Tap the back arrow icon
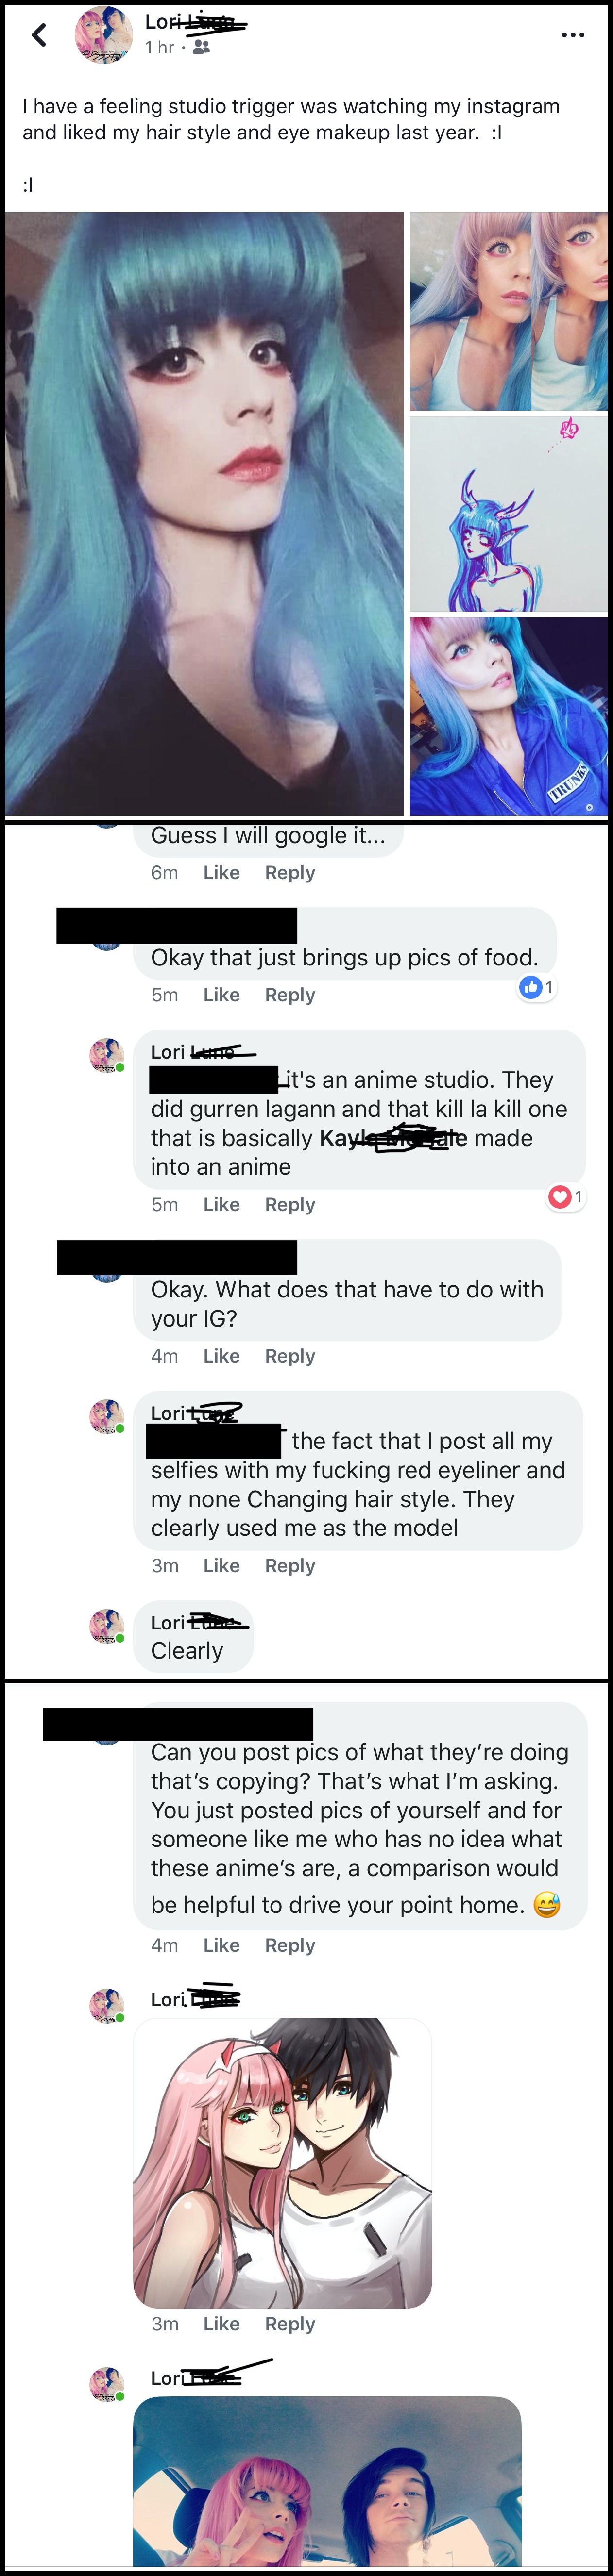 pyautogui.click(x=39, y=36)
